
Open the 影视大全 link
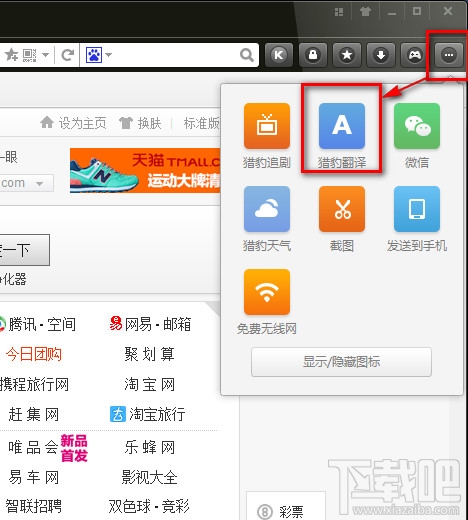pyautogui.click(x=149, y=477)
